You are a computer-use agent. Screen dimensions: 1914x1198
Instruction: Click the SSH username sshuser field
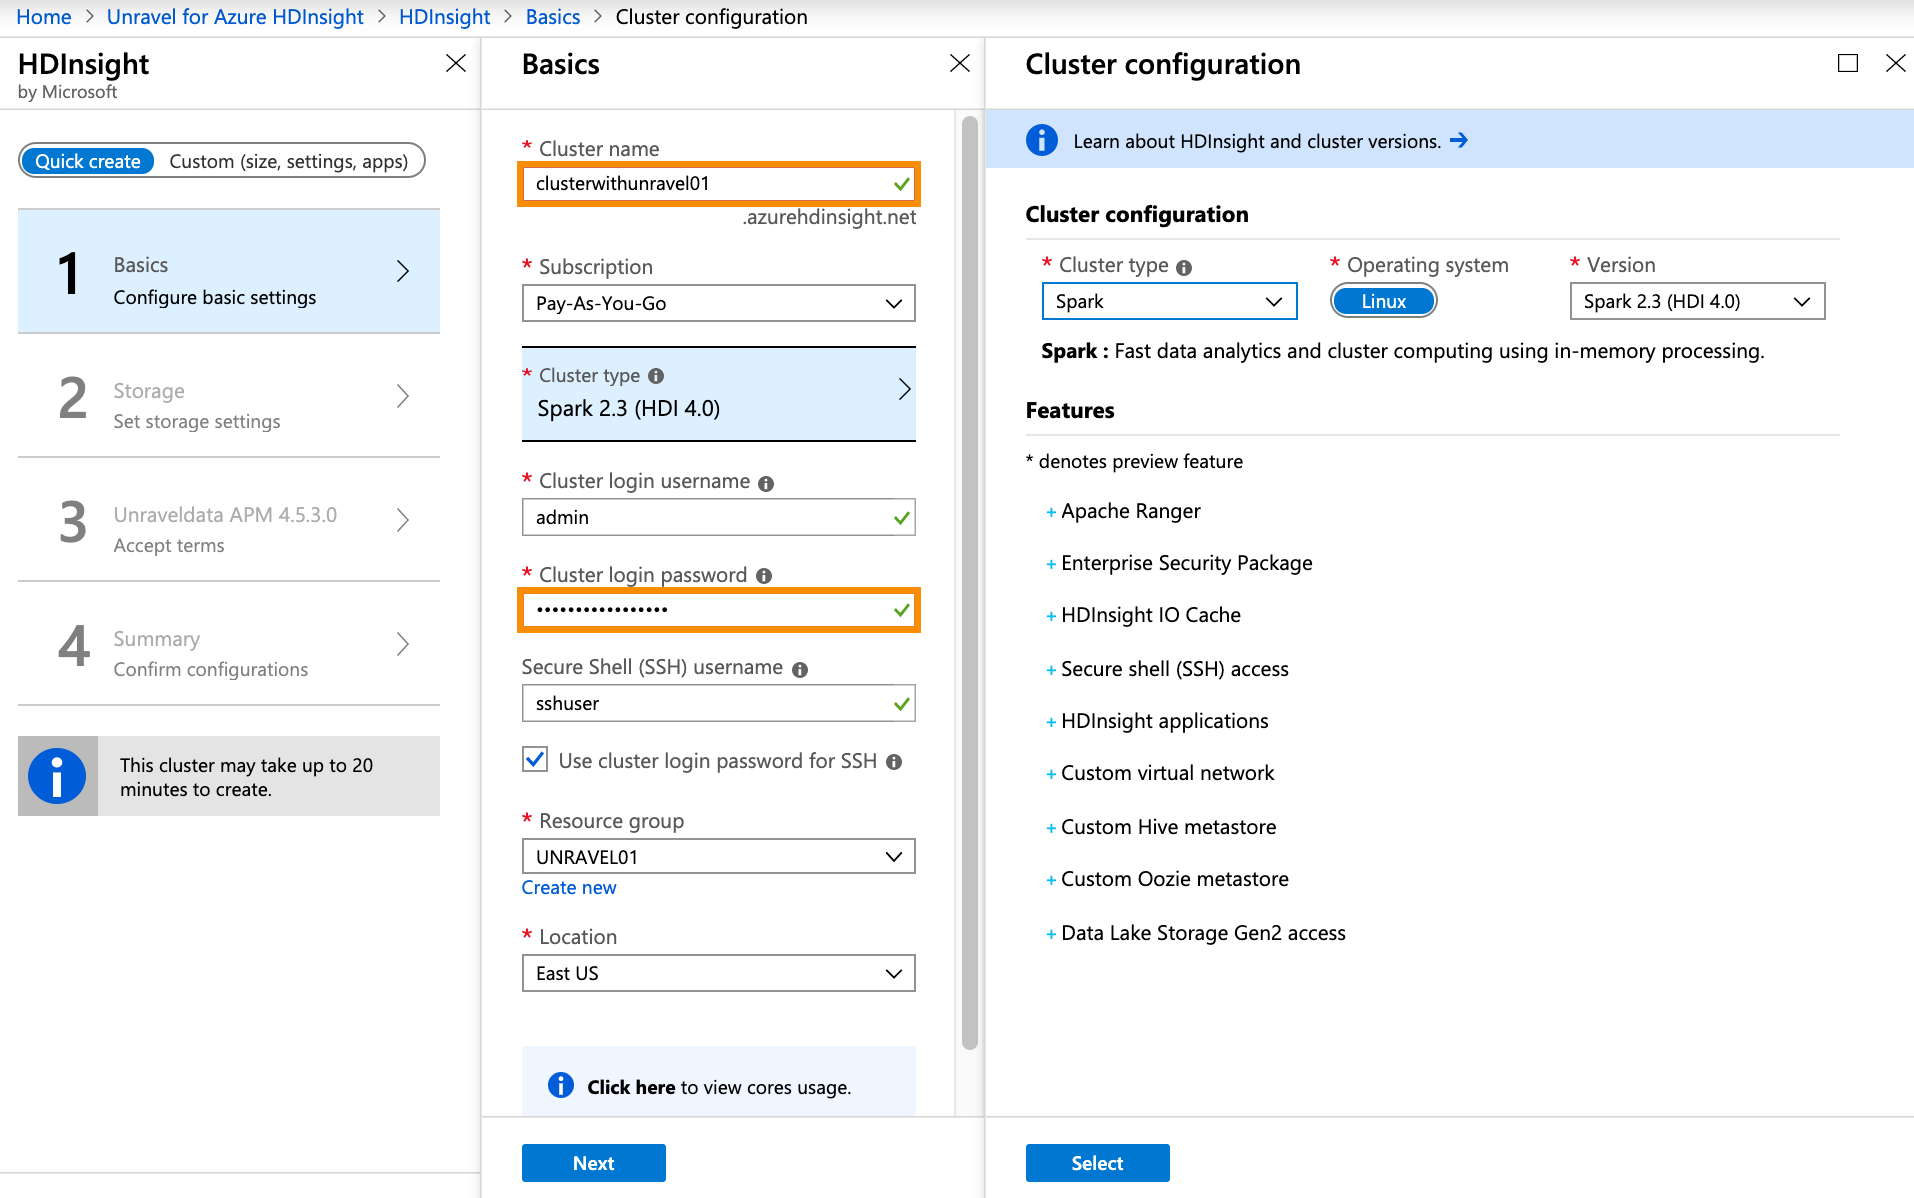pos(718,703)
